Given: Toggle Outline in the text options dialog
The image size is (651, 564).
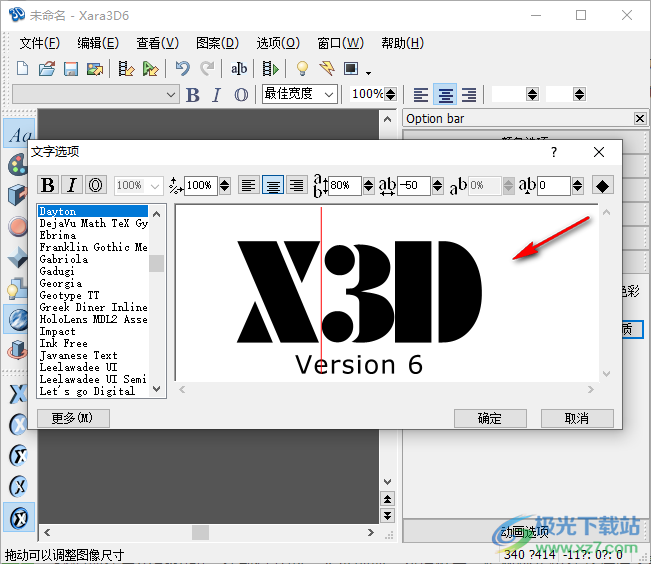Looking at the screenshot, I should 95,185.
